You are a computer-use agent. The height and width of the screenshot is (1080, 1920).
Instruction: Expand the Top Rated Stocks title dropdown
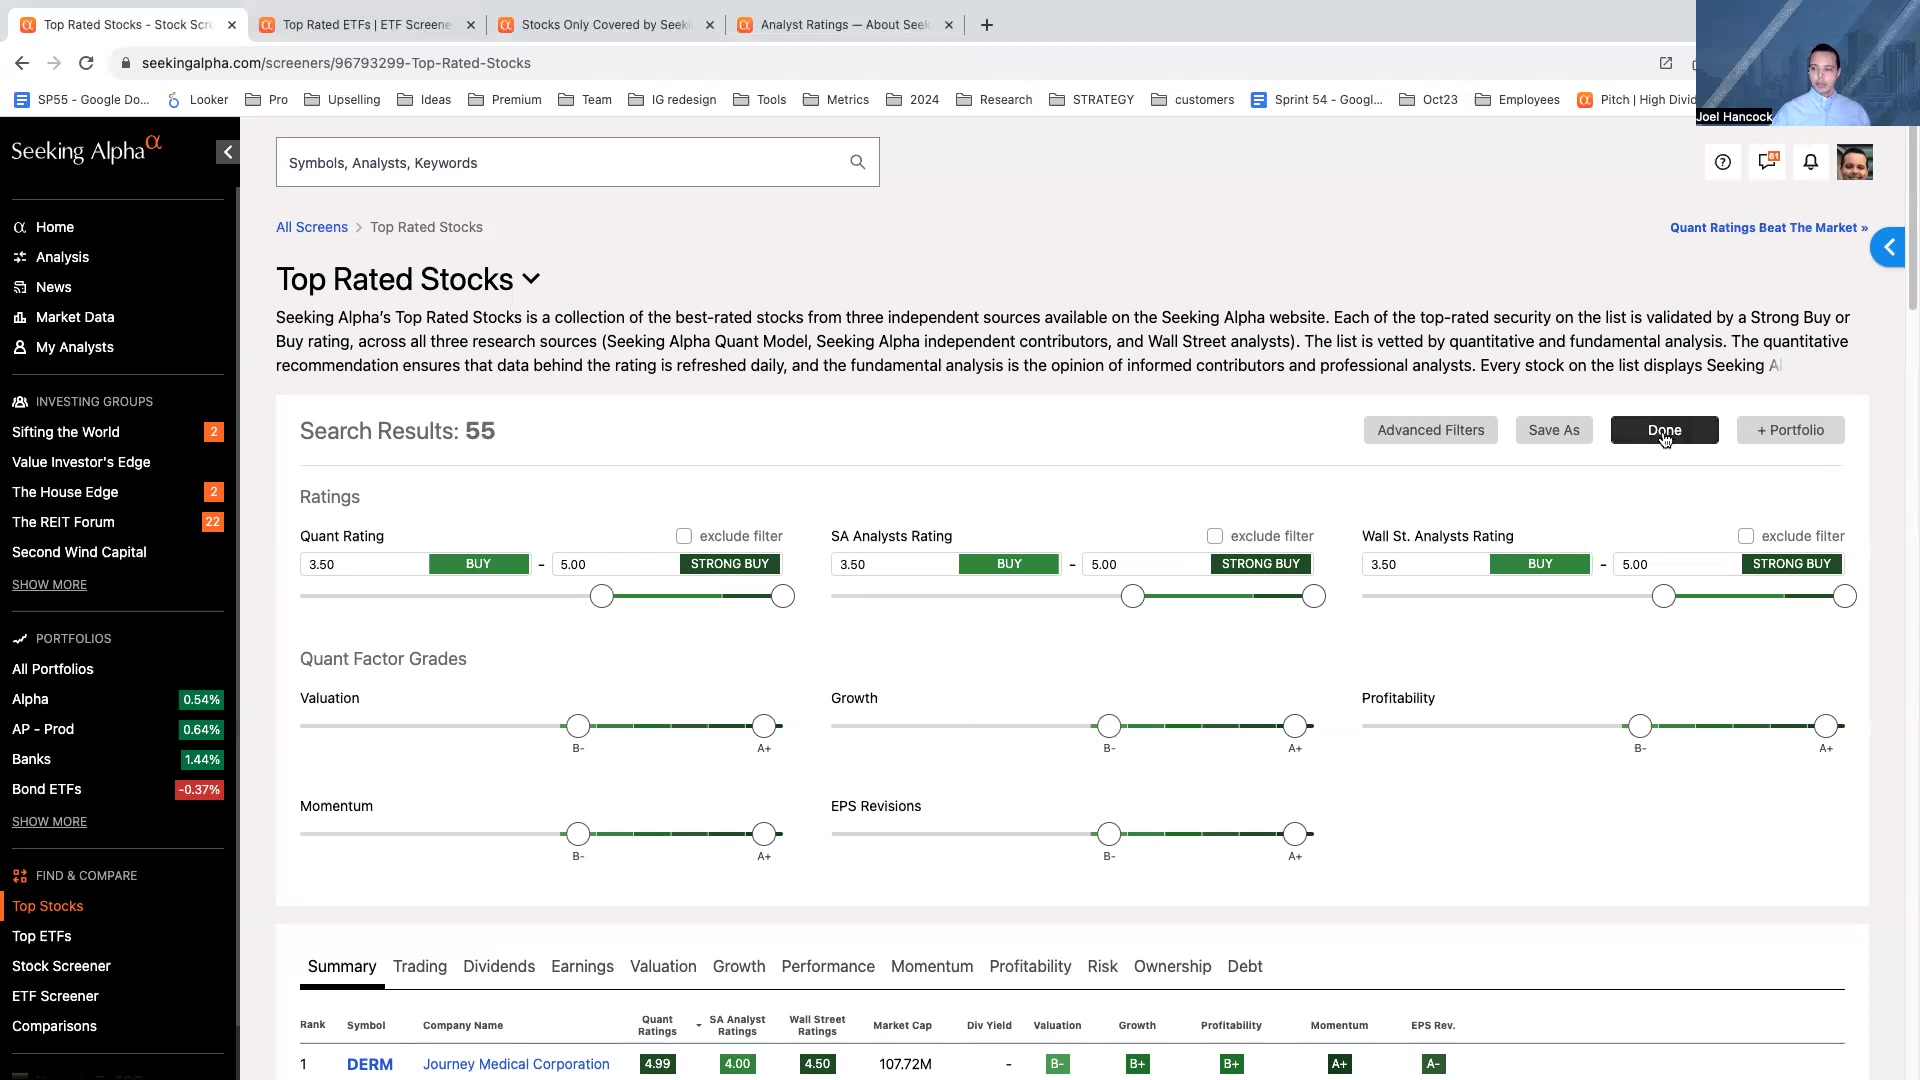531,280
